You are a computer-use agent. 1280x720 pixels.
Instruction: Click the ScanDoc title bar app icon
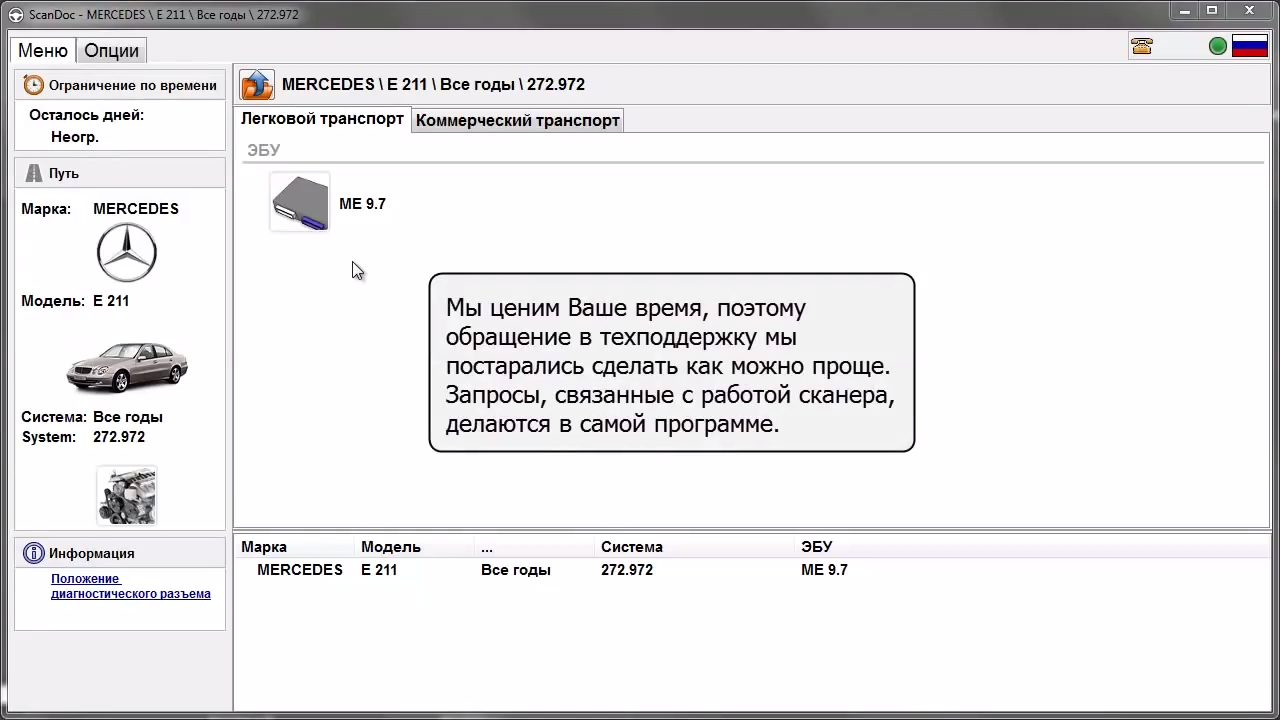click(x=17, y=14)
